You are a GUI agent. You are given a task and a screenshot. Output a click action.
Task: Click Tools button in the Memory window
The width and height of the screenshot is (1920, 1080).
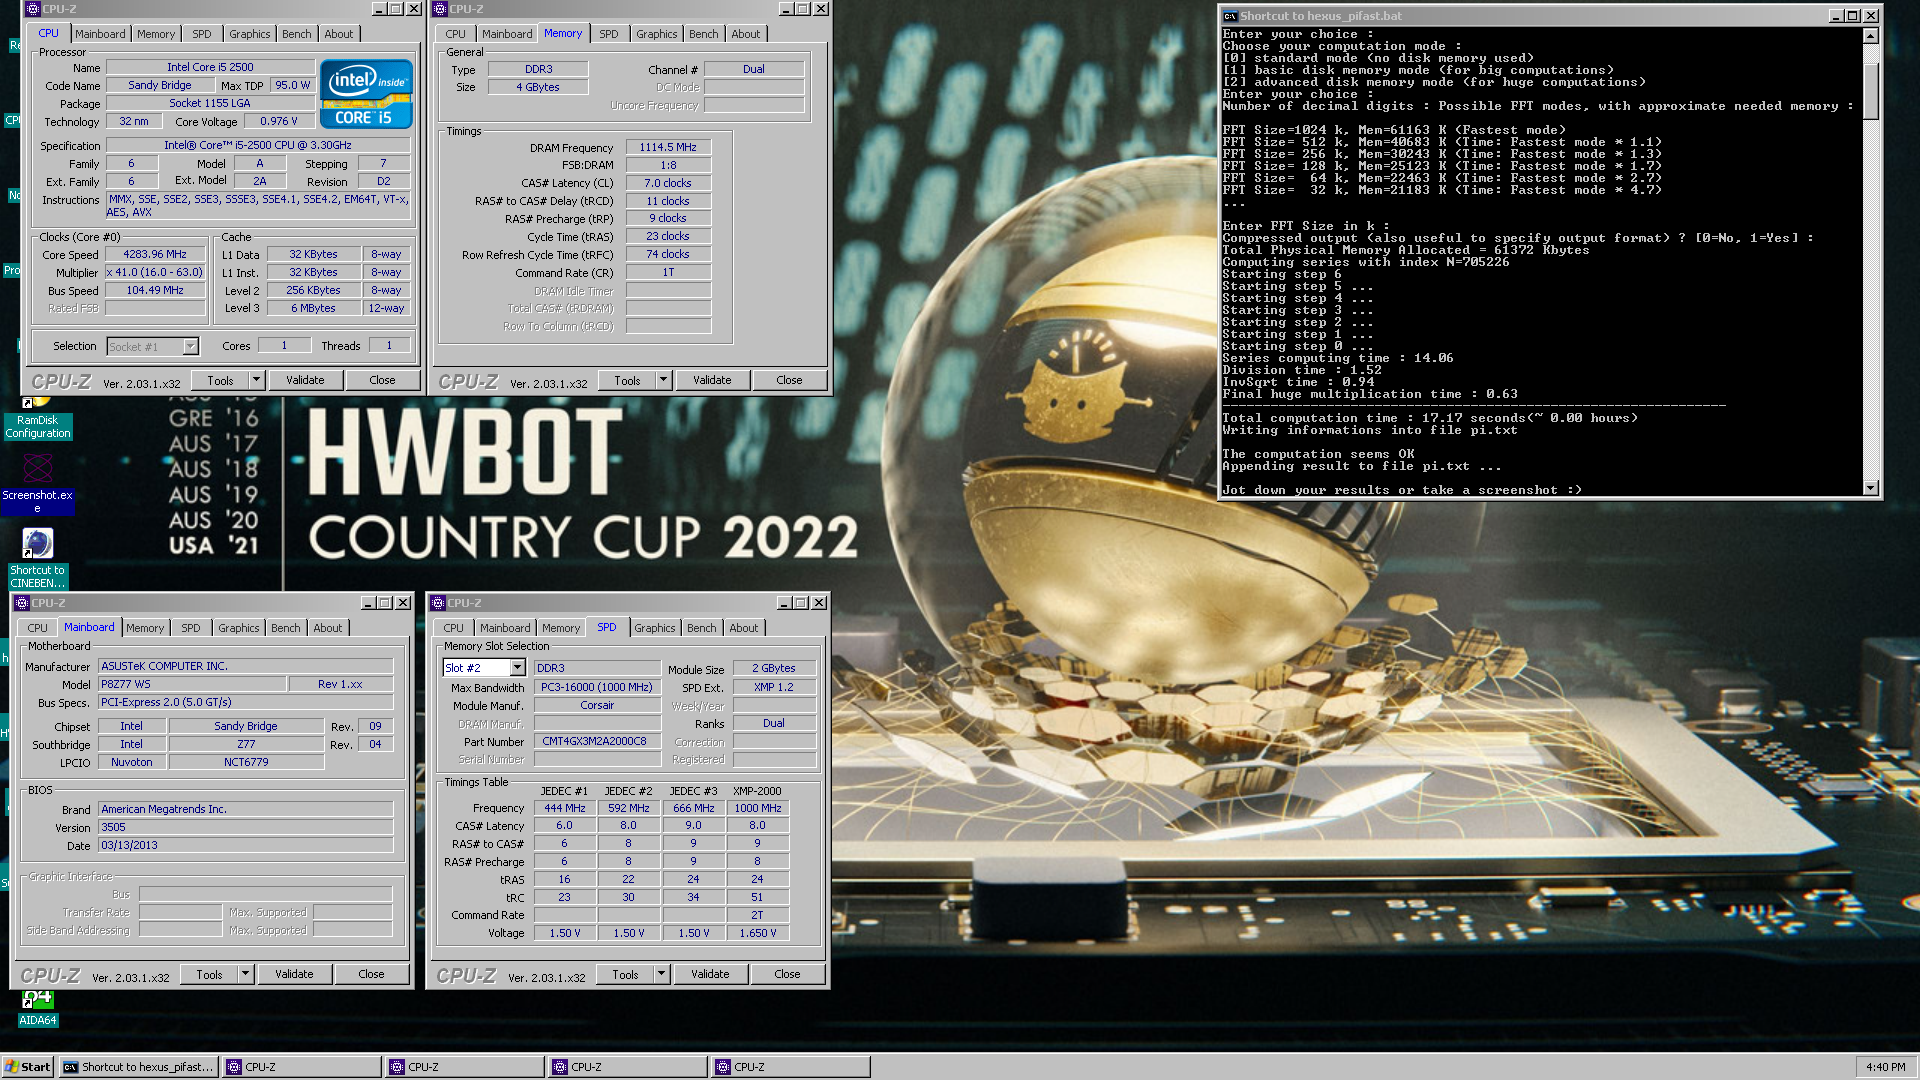(x=627, y=380)
